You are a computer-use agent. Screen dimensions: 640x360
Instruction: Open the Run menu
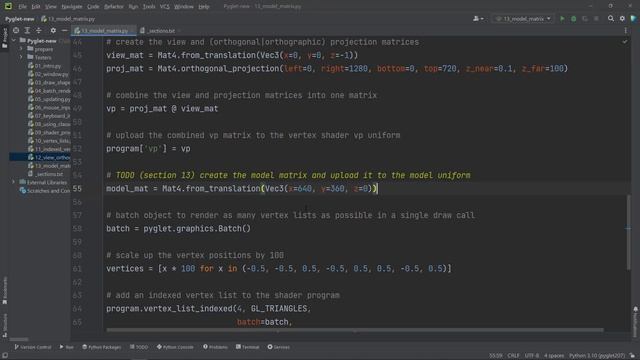(x=133, y=7)
